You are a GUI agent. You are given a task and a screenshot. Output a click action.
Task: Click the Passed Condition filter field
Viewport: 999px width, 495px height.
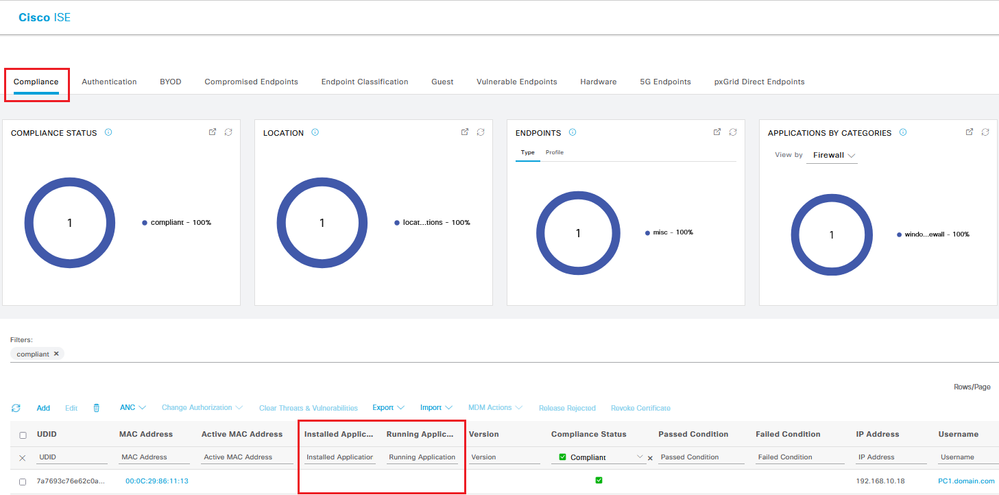701,457
